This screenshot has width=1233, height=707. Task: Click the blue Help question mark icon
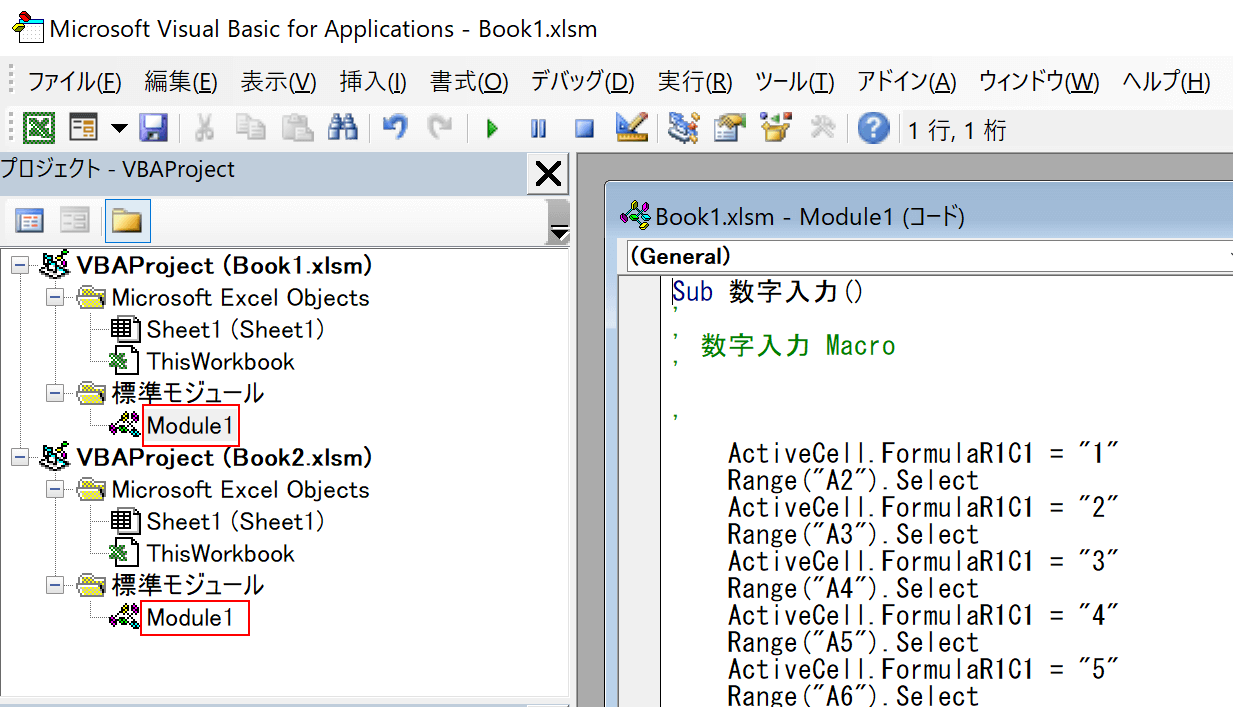pyautogui.click(x=873, y=128)
